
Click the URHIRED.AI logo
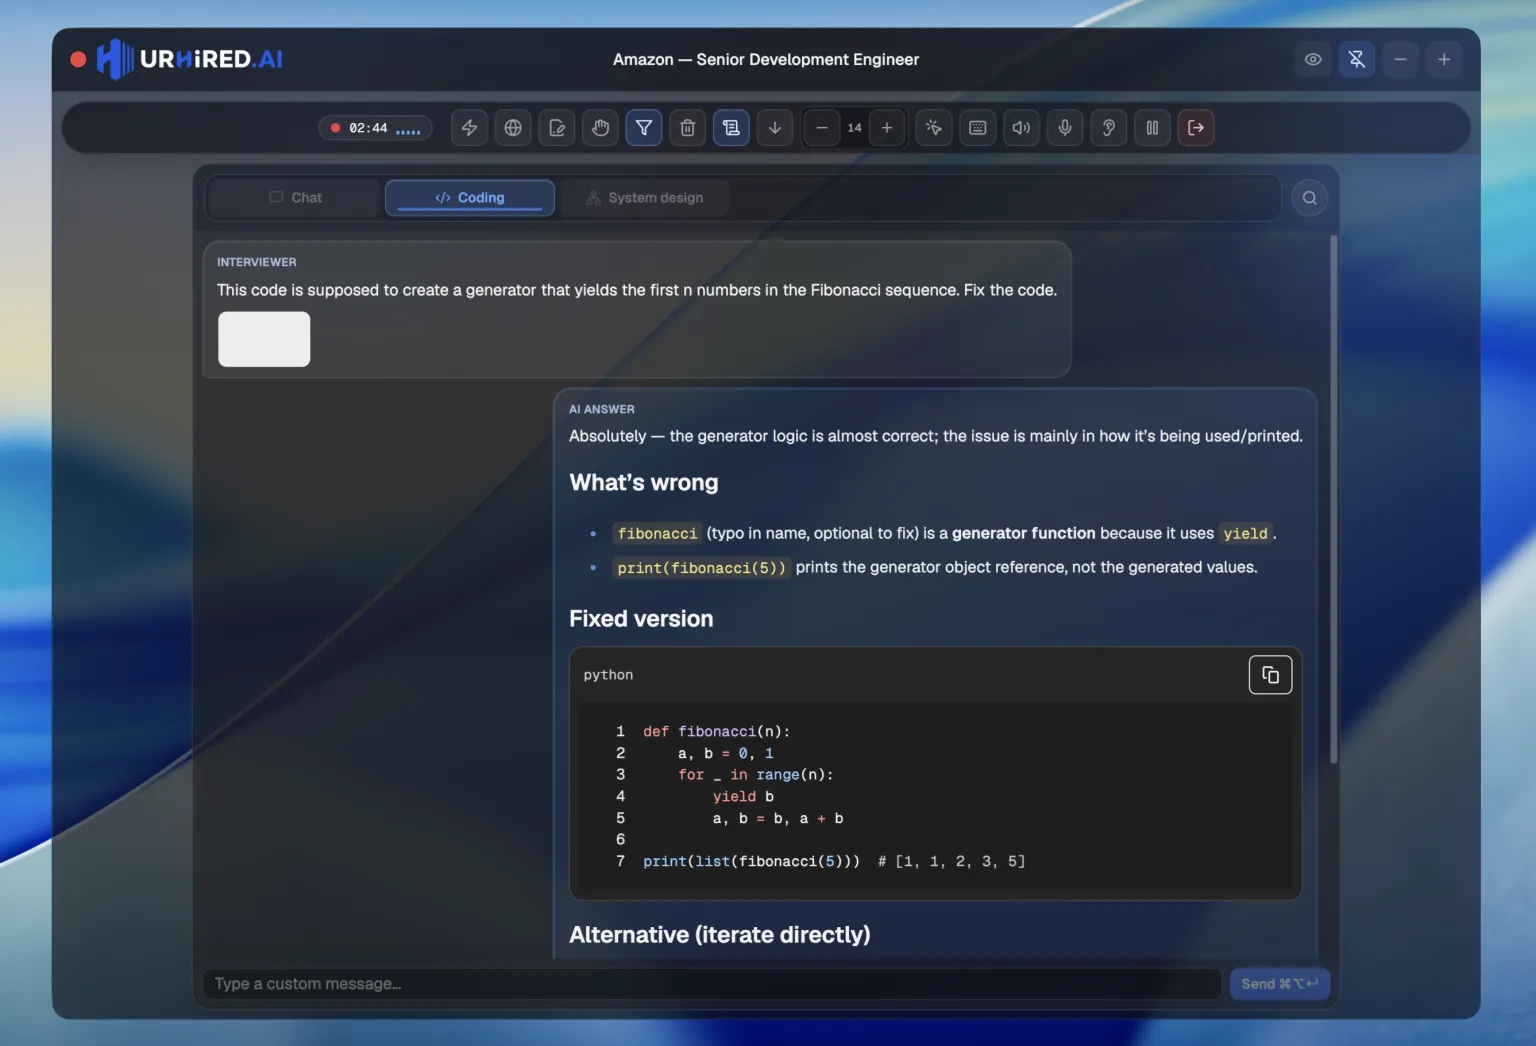click(x=190, y=59)
